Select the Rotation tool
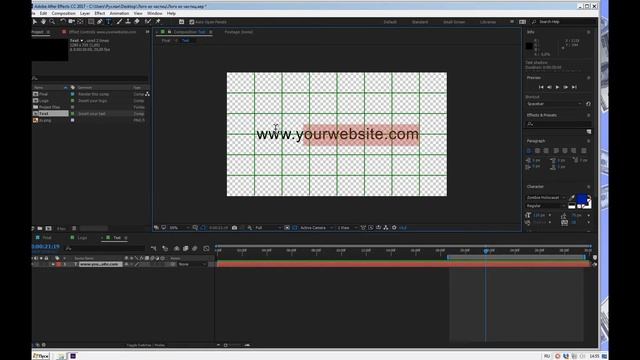Screen dimensions: 640x360 62,22
